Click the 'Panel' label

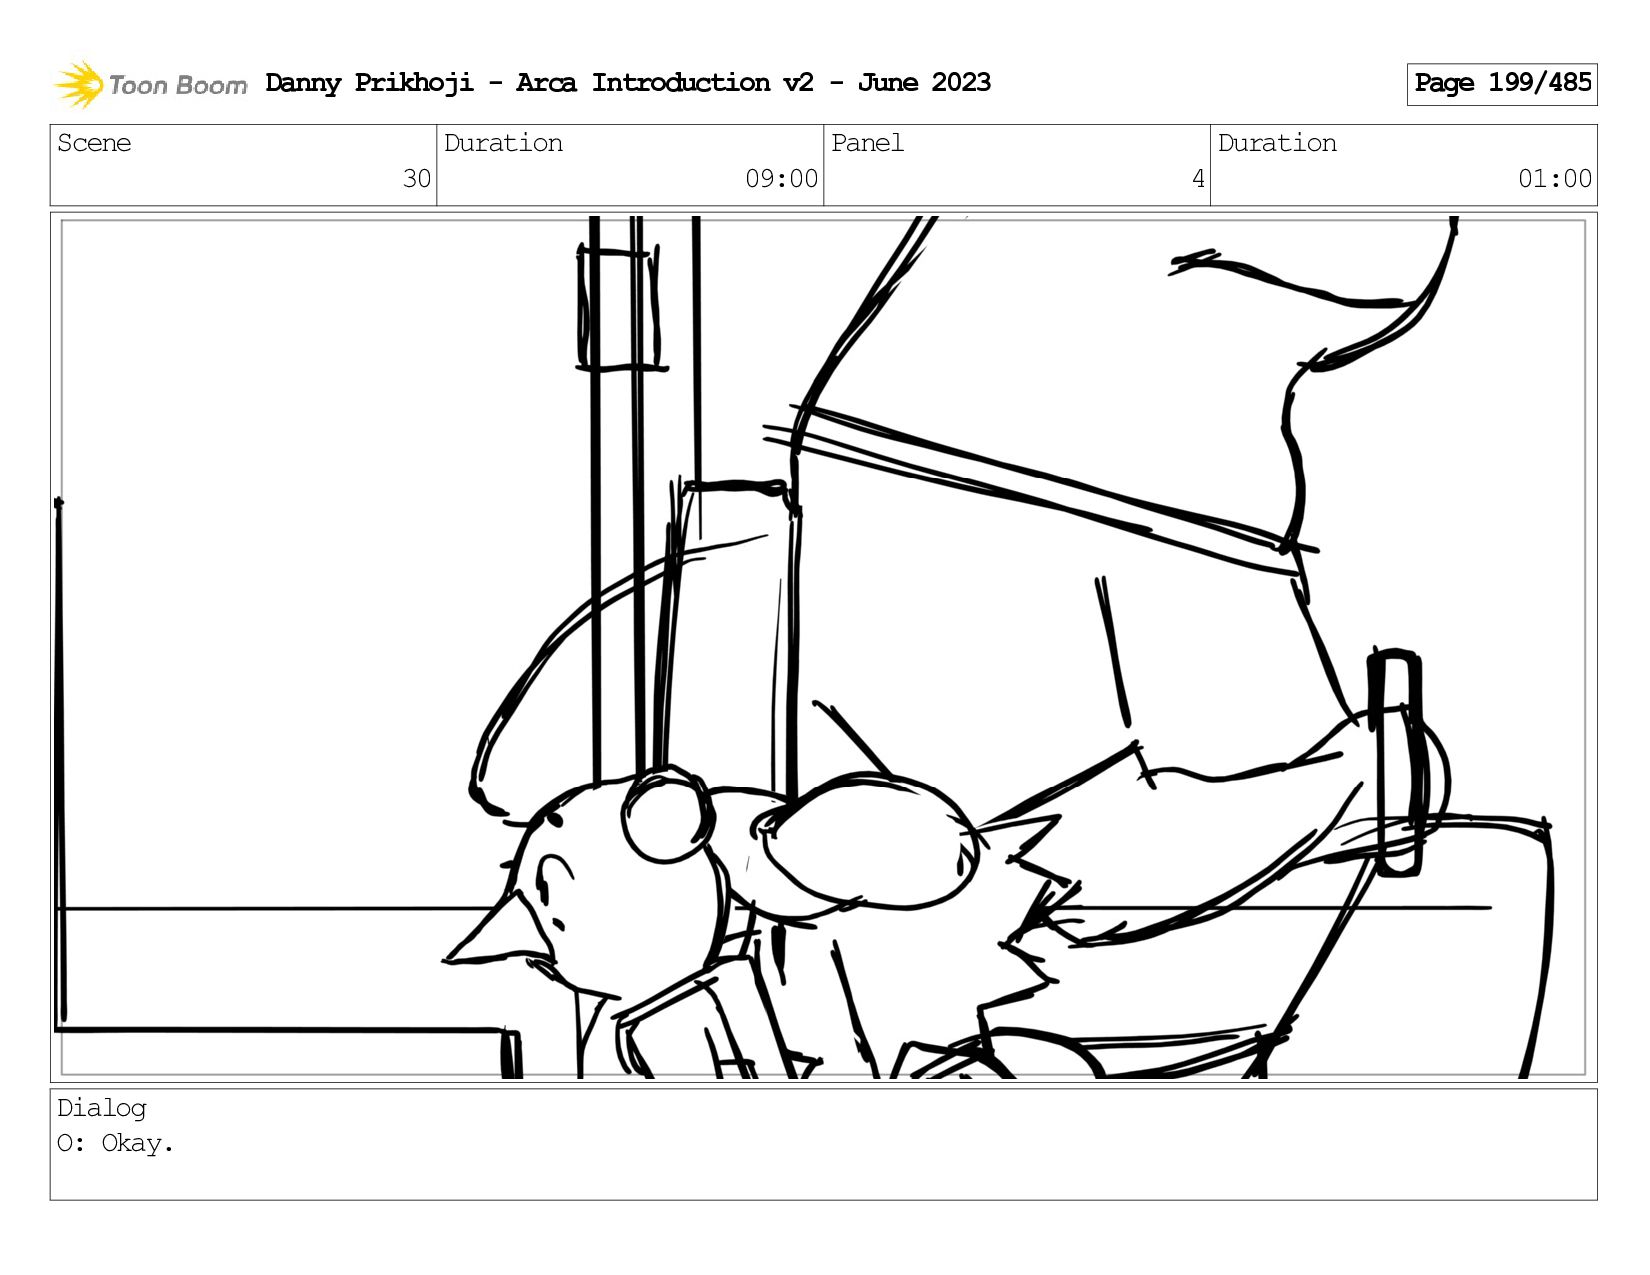point(867,143)
